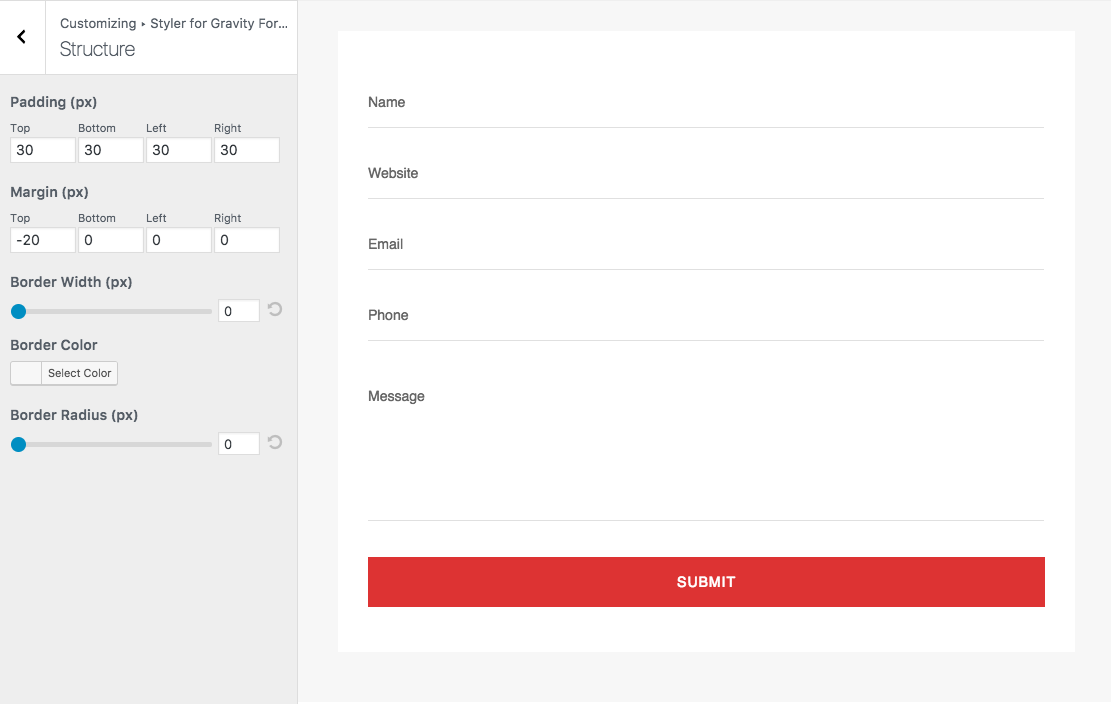Click the Border Width (px) label
Screen dimensions: 1111x704
[71, 282]
